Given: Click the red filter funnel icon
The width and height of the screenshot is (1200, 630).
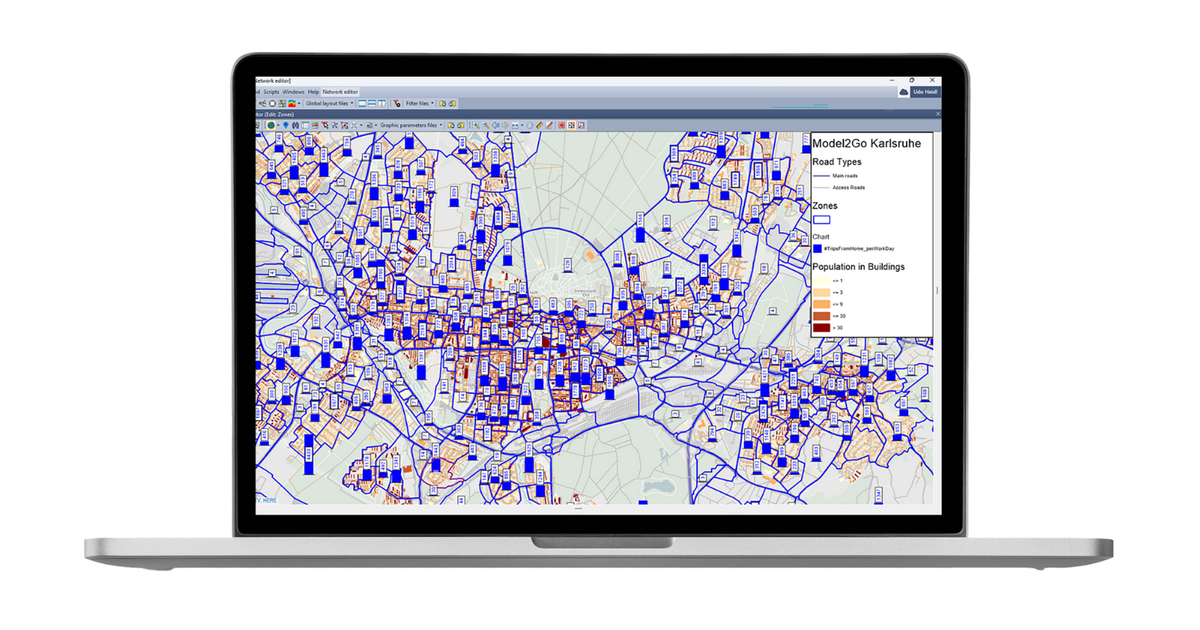Looking at the screenshot, I should click(x=396, y=103).
